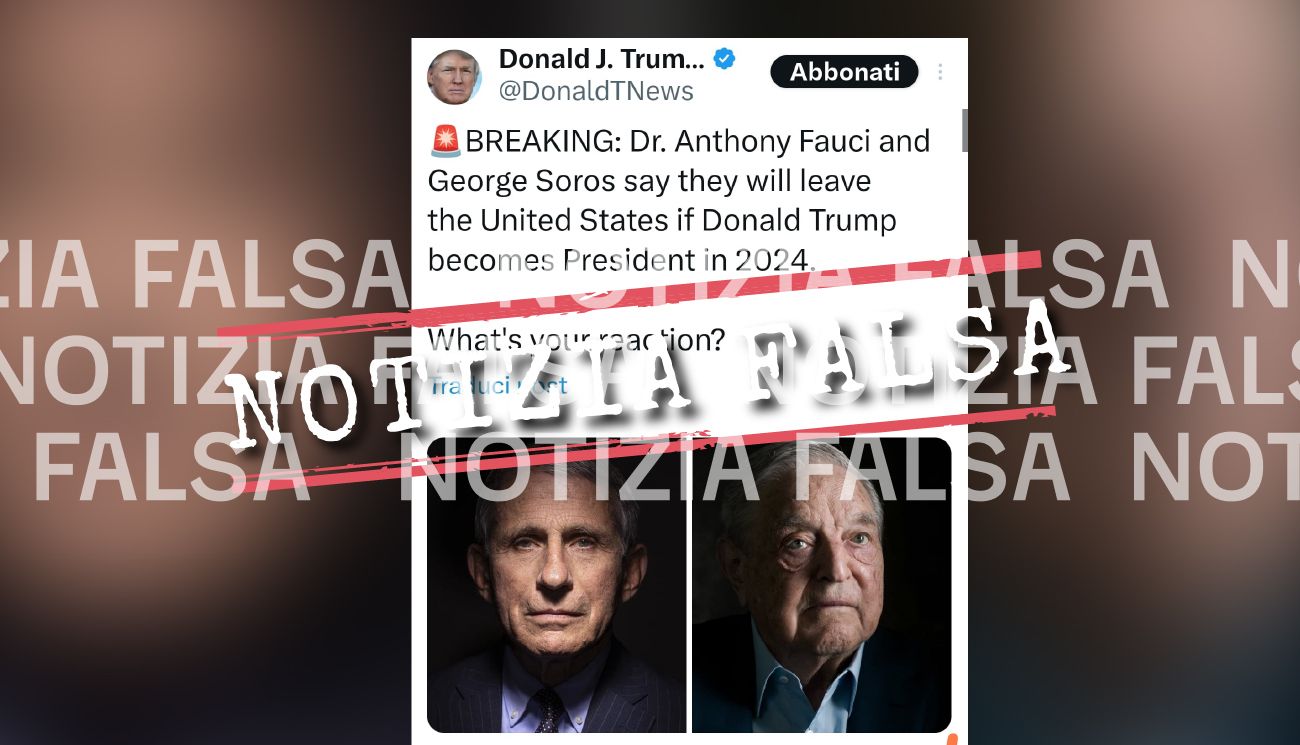
Task: Click the orange mark at tweet's bottom corner
Action: click(x=951, y=740)
